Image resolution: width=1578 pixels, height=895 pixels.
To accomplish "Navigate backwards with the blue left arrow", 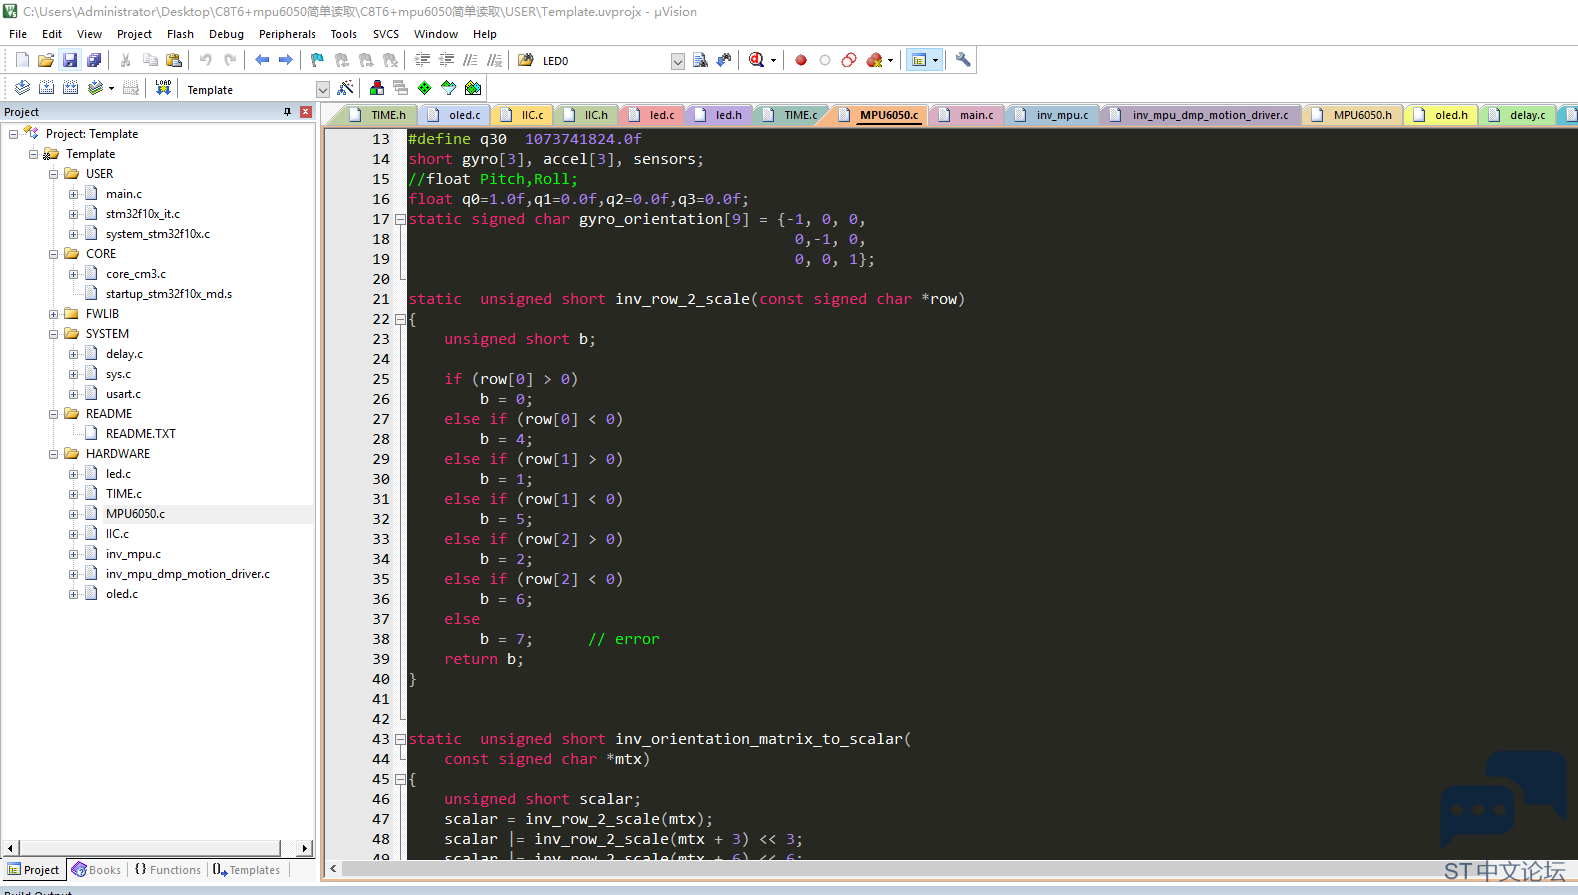I will [262, 60].
